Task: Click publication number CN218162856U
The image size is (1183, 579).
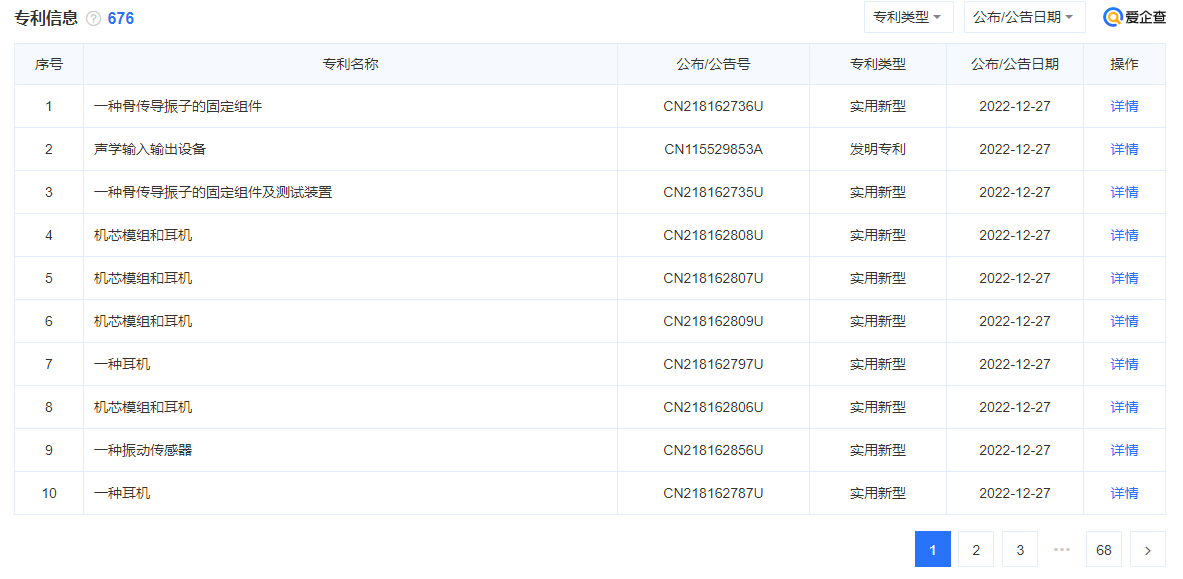Action: (714, 451)
